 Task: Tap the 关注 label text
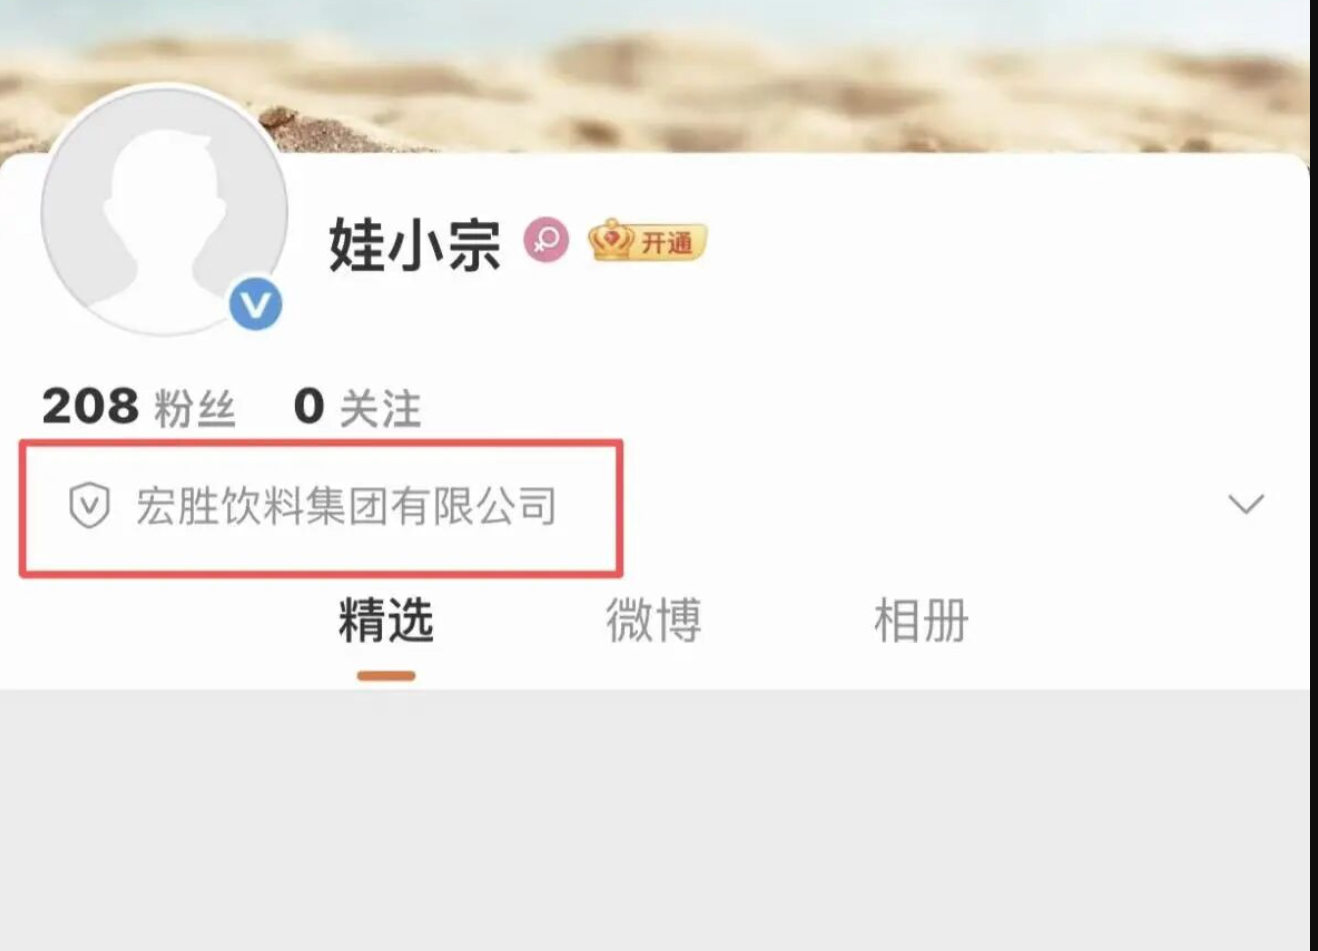[381, 409]
